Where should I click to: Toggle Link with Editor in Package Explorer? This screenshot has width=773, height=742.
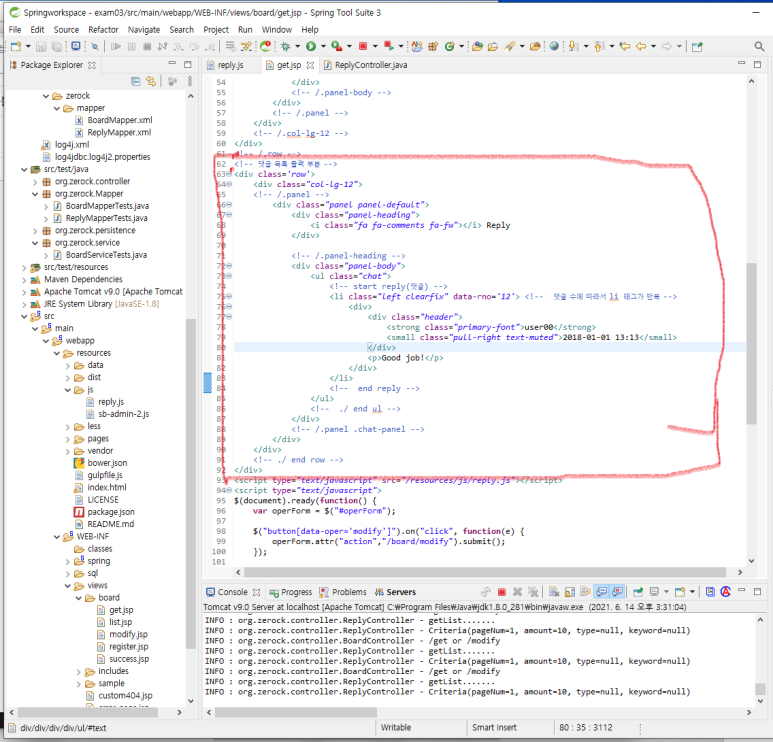tap(151, 81)
